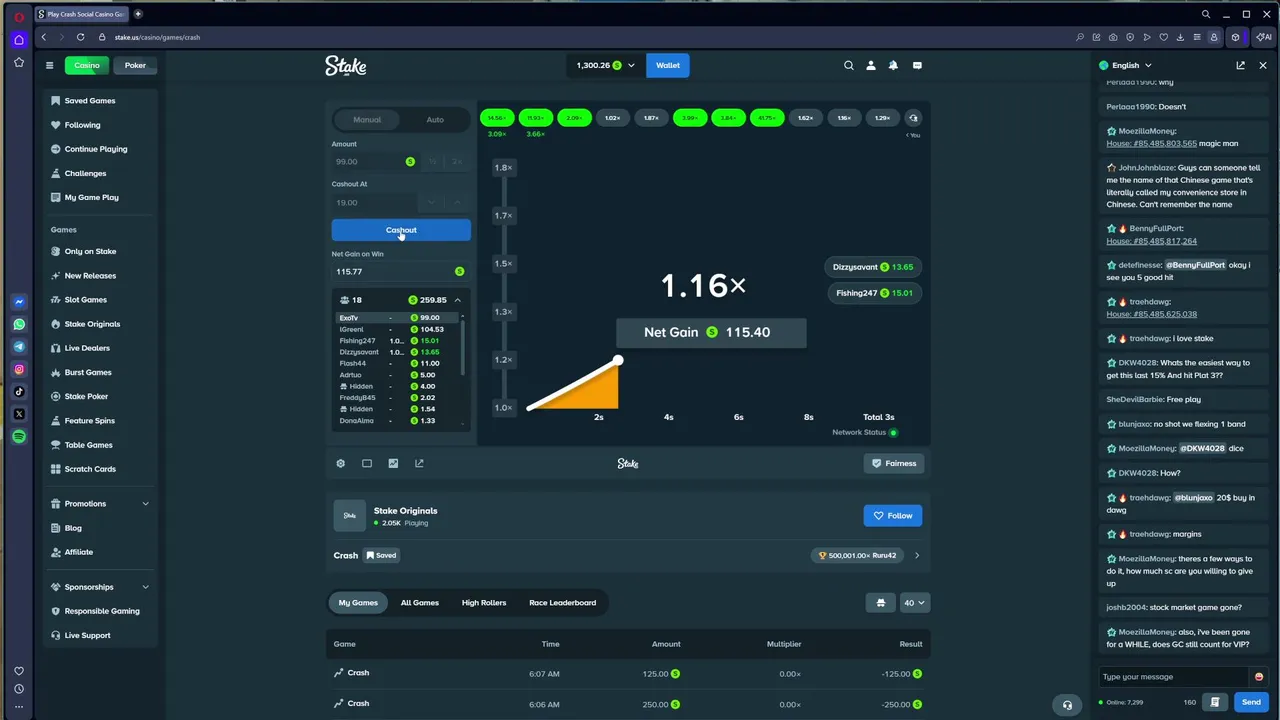Screen dimensions: 1280x720
Task: Switch to Auto betting mode
Action: pyautogui.click(x=435, y=119)
